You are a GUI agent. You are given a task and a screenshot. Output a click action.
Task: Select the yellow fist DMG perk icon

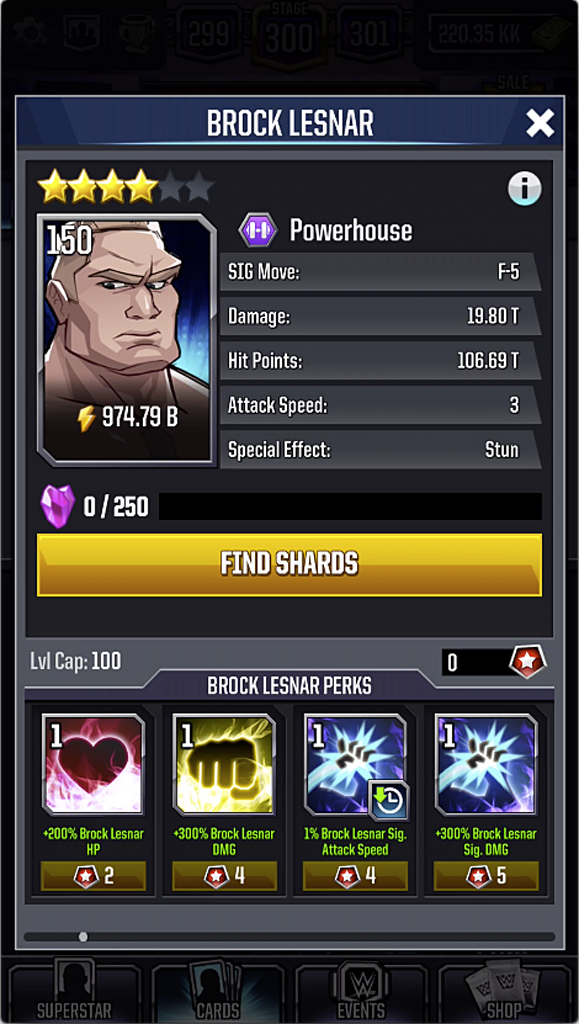[224, 764]
